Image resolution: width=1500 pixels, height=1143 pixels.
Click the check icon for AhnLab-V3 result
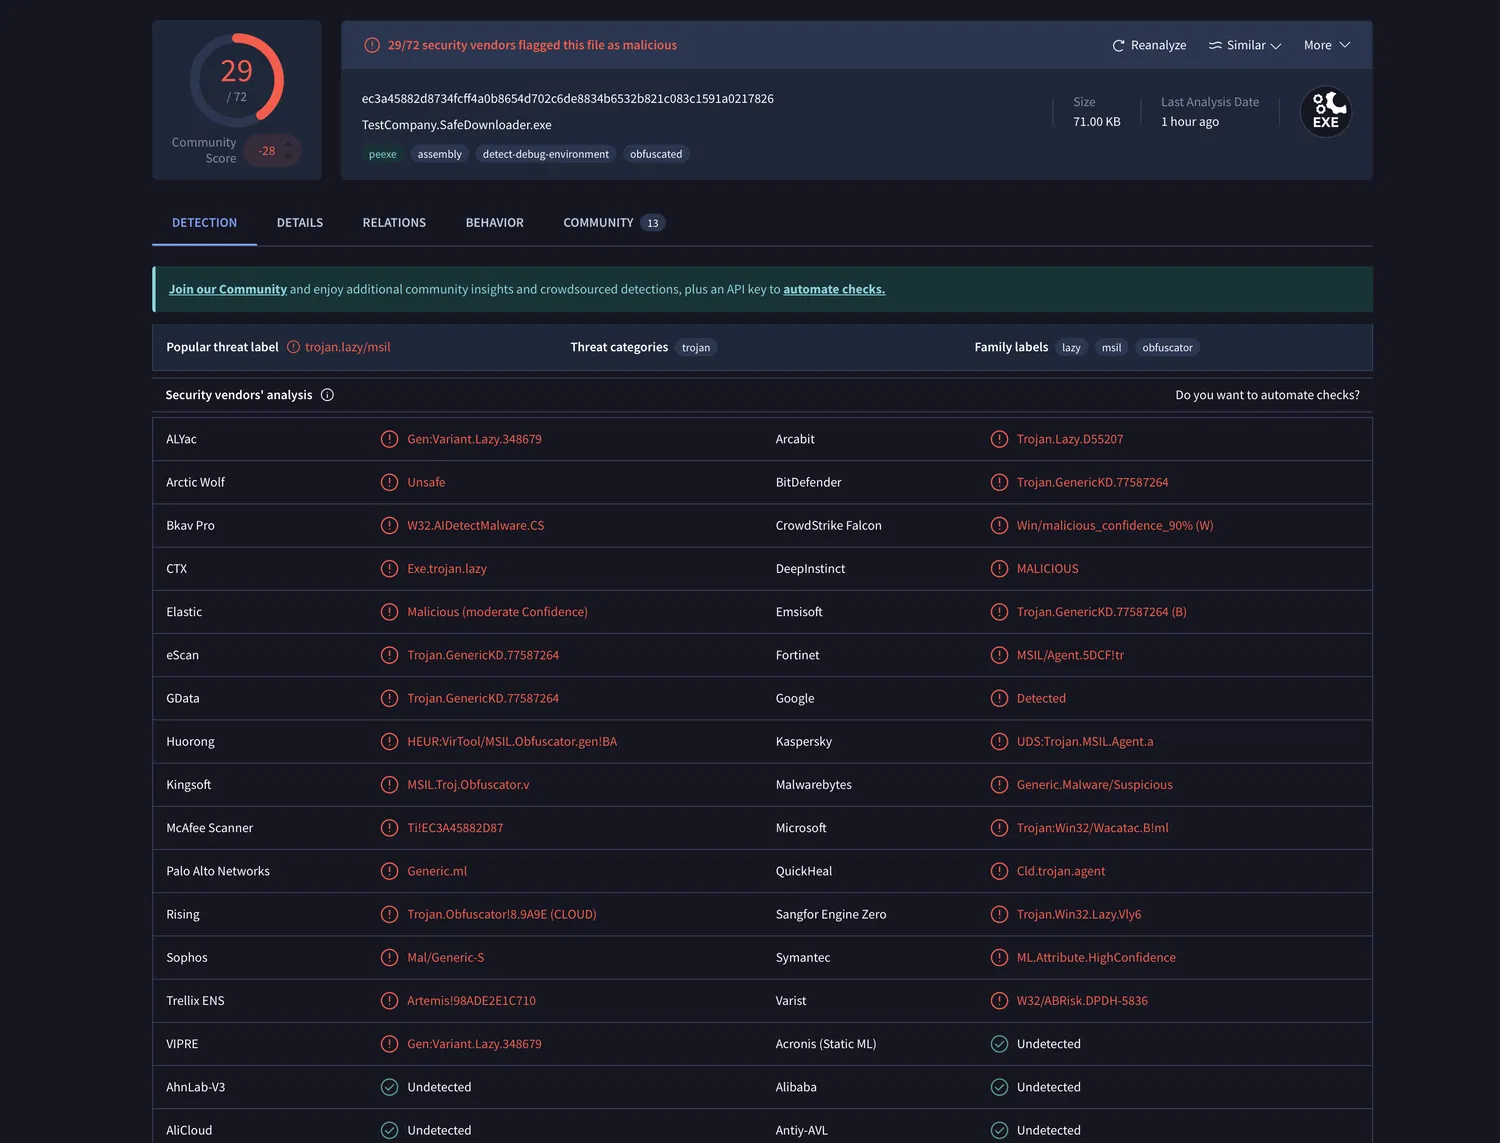click(x=390, y=1087)
